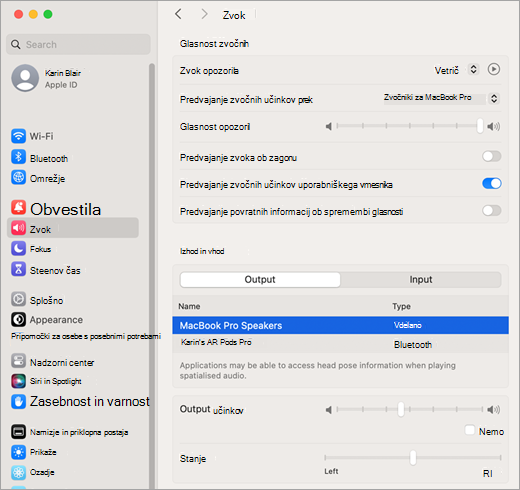Open Wi-Fi settings icon in sidebar

pos(18,136)
